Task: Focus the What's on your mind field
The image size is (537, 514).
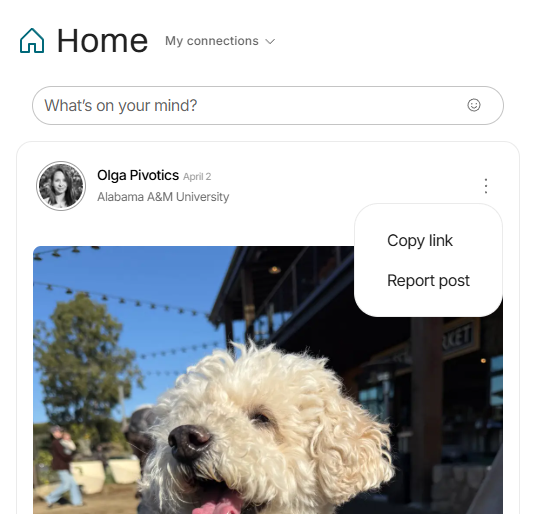Action: click(x=268, y=105)
